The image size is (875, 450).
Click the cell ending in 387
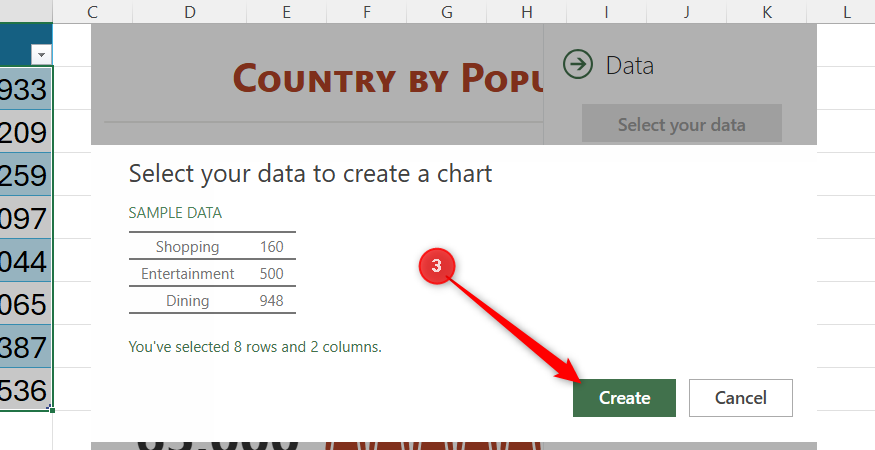tap(26, 346)
